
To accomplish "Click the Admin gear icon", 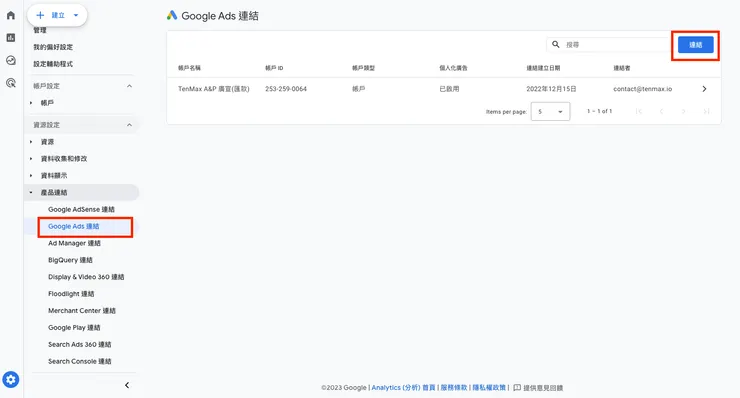I will tap(11, 380).
